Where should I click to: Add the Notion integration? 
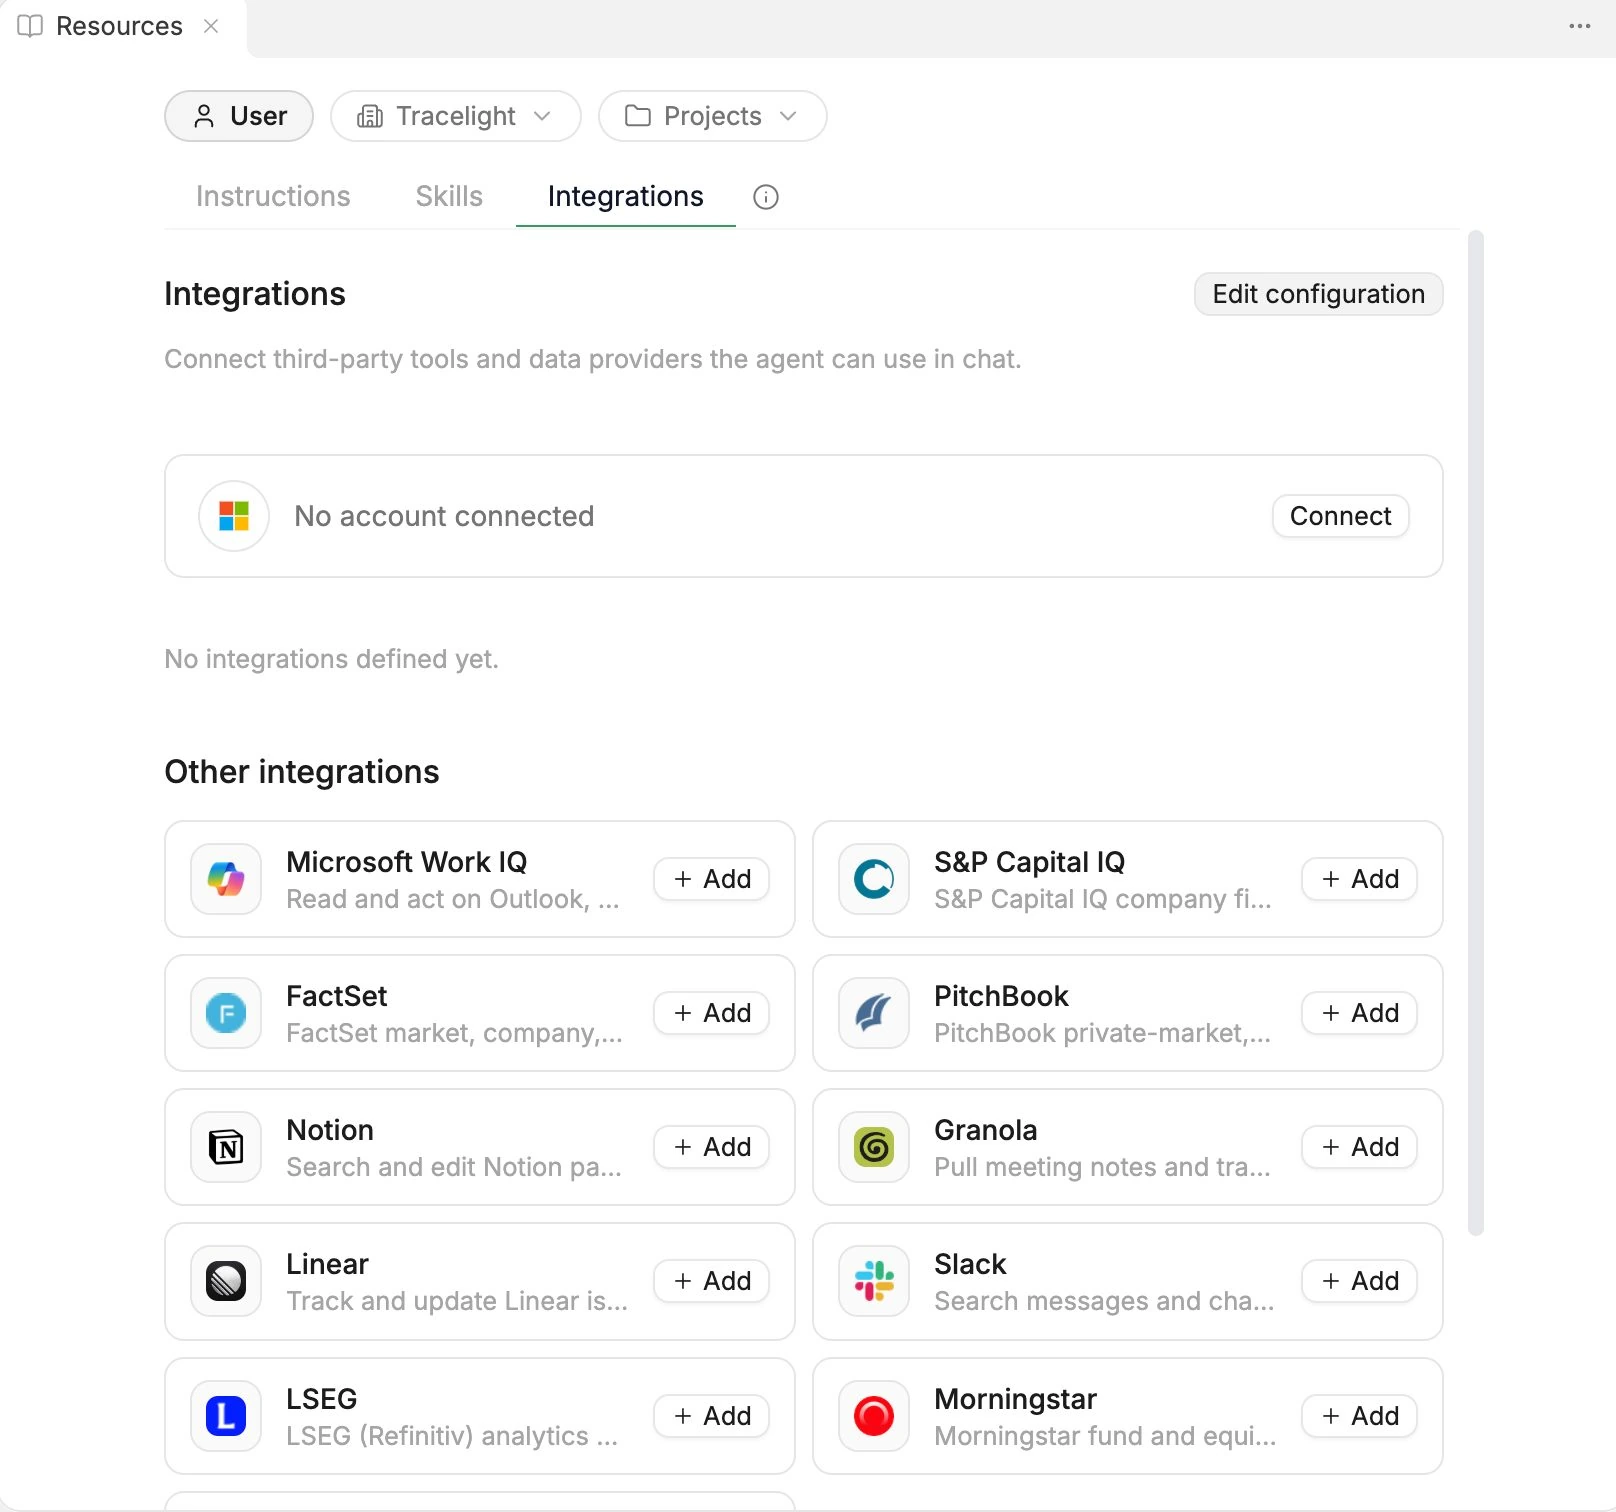[712, 1147]
